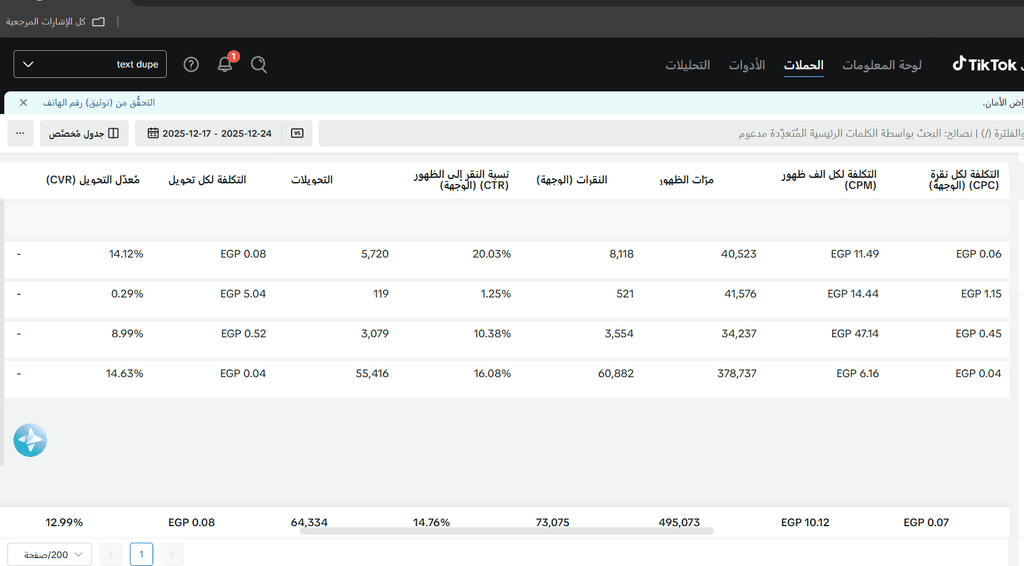The height and width of the screenshot is (566, 1024).
Task: Open date range 2025-12-17 - 2025-12-24 picker
Action: 210,133
